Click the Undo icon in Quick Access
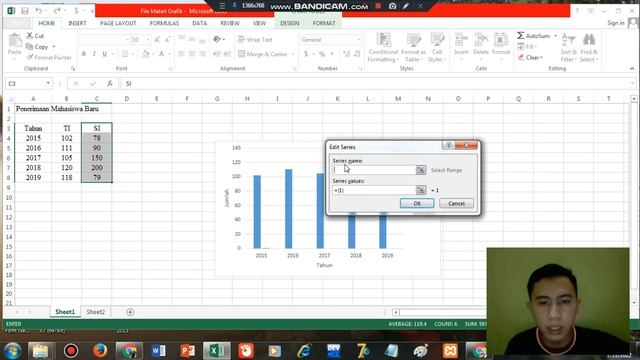Viewport: 640px width, 360px height. tap(38, 11)
